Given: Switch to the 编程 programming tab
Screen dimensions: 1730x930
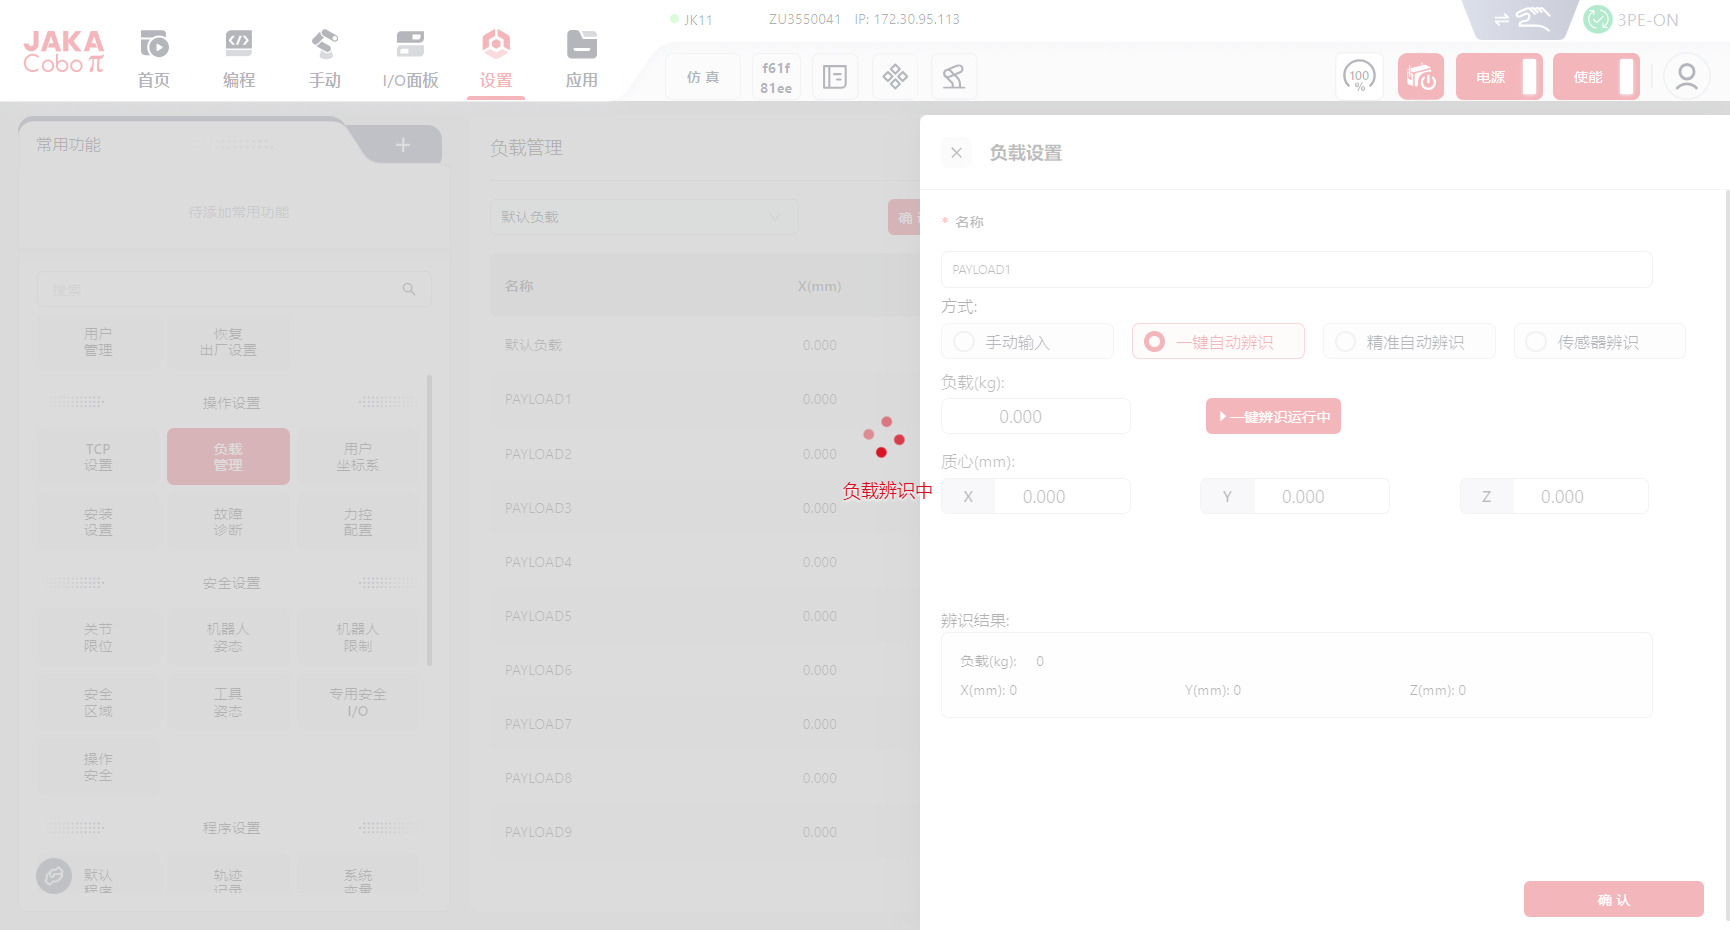Looking at the screenshot, I should (239, 58).
